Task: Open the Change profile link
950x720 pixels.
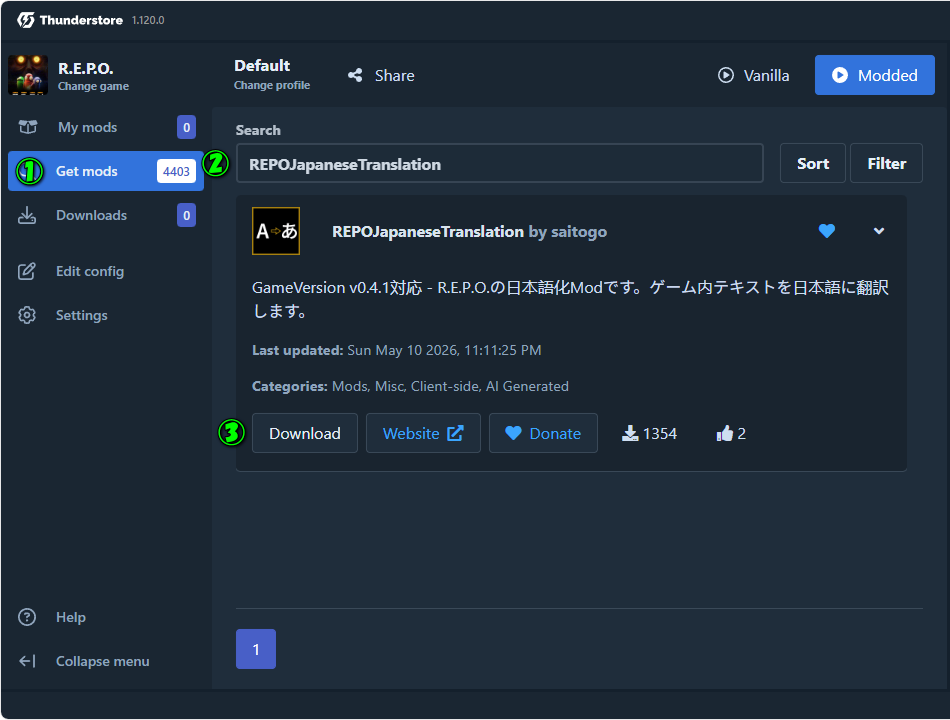Action: [272, 85]
